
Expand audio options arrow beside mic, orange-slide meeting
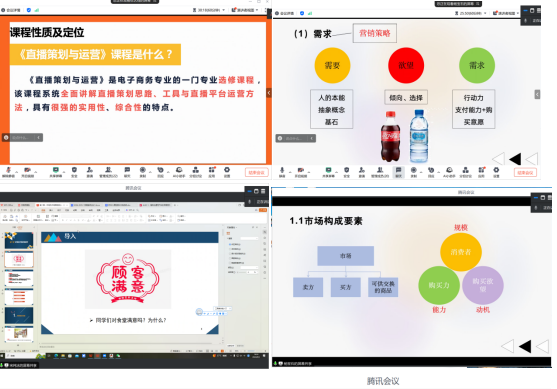click(x=17, y=172)
